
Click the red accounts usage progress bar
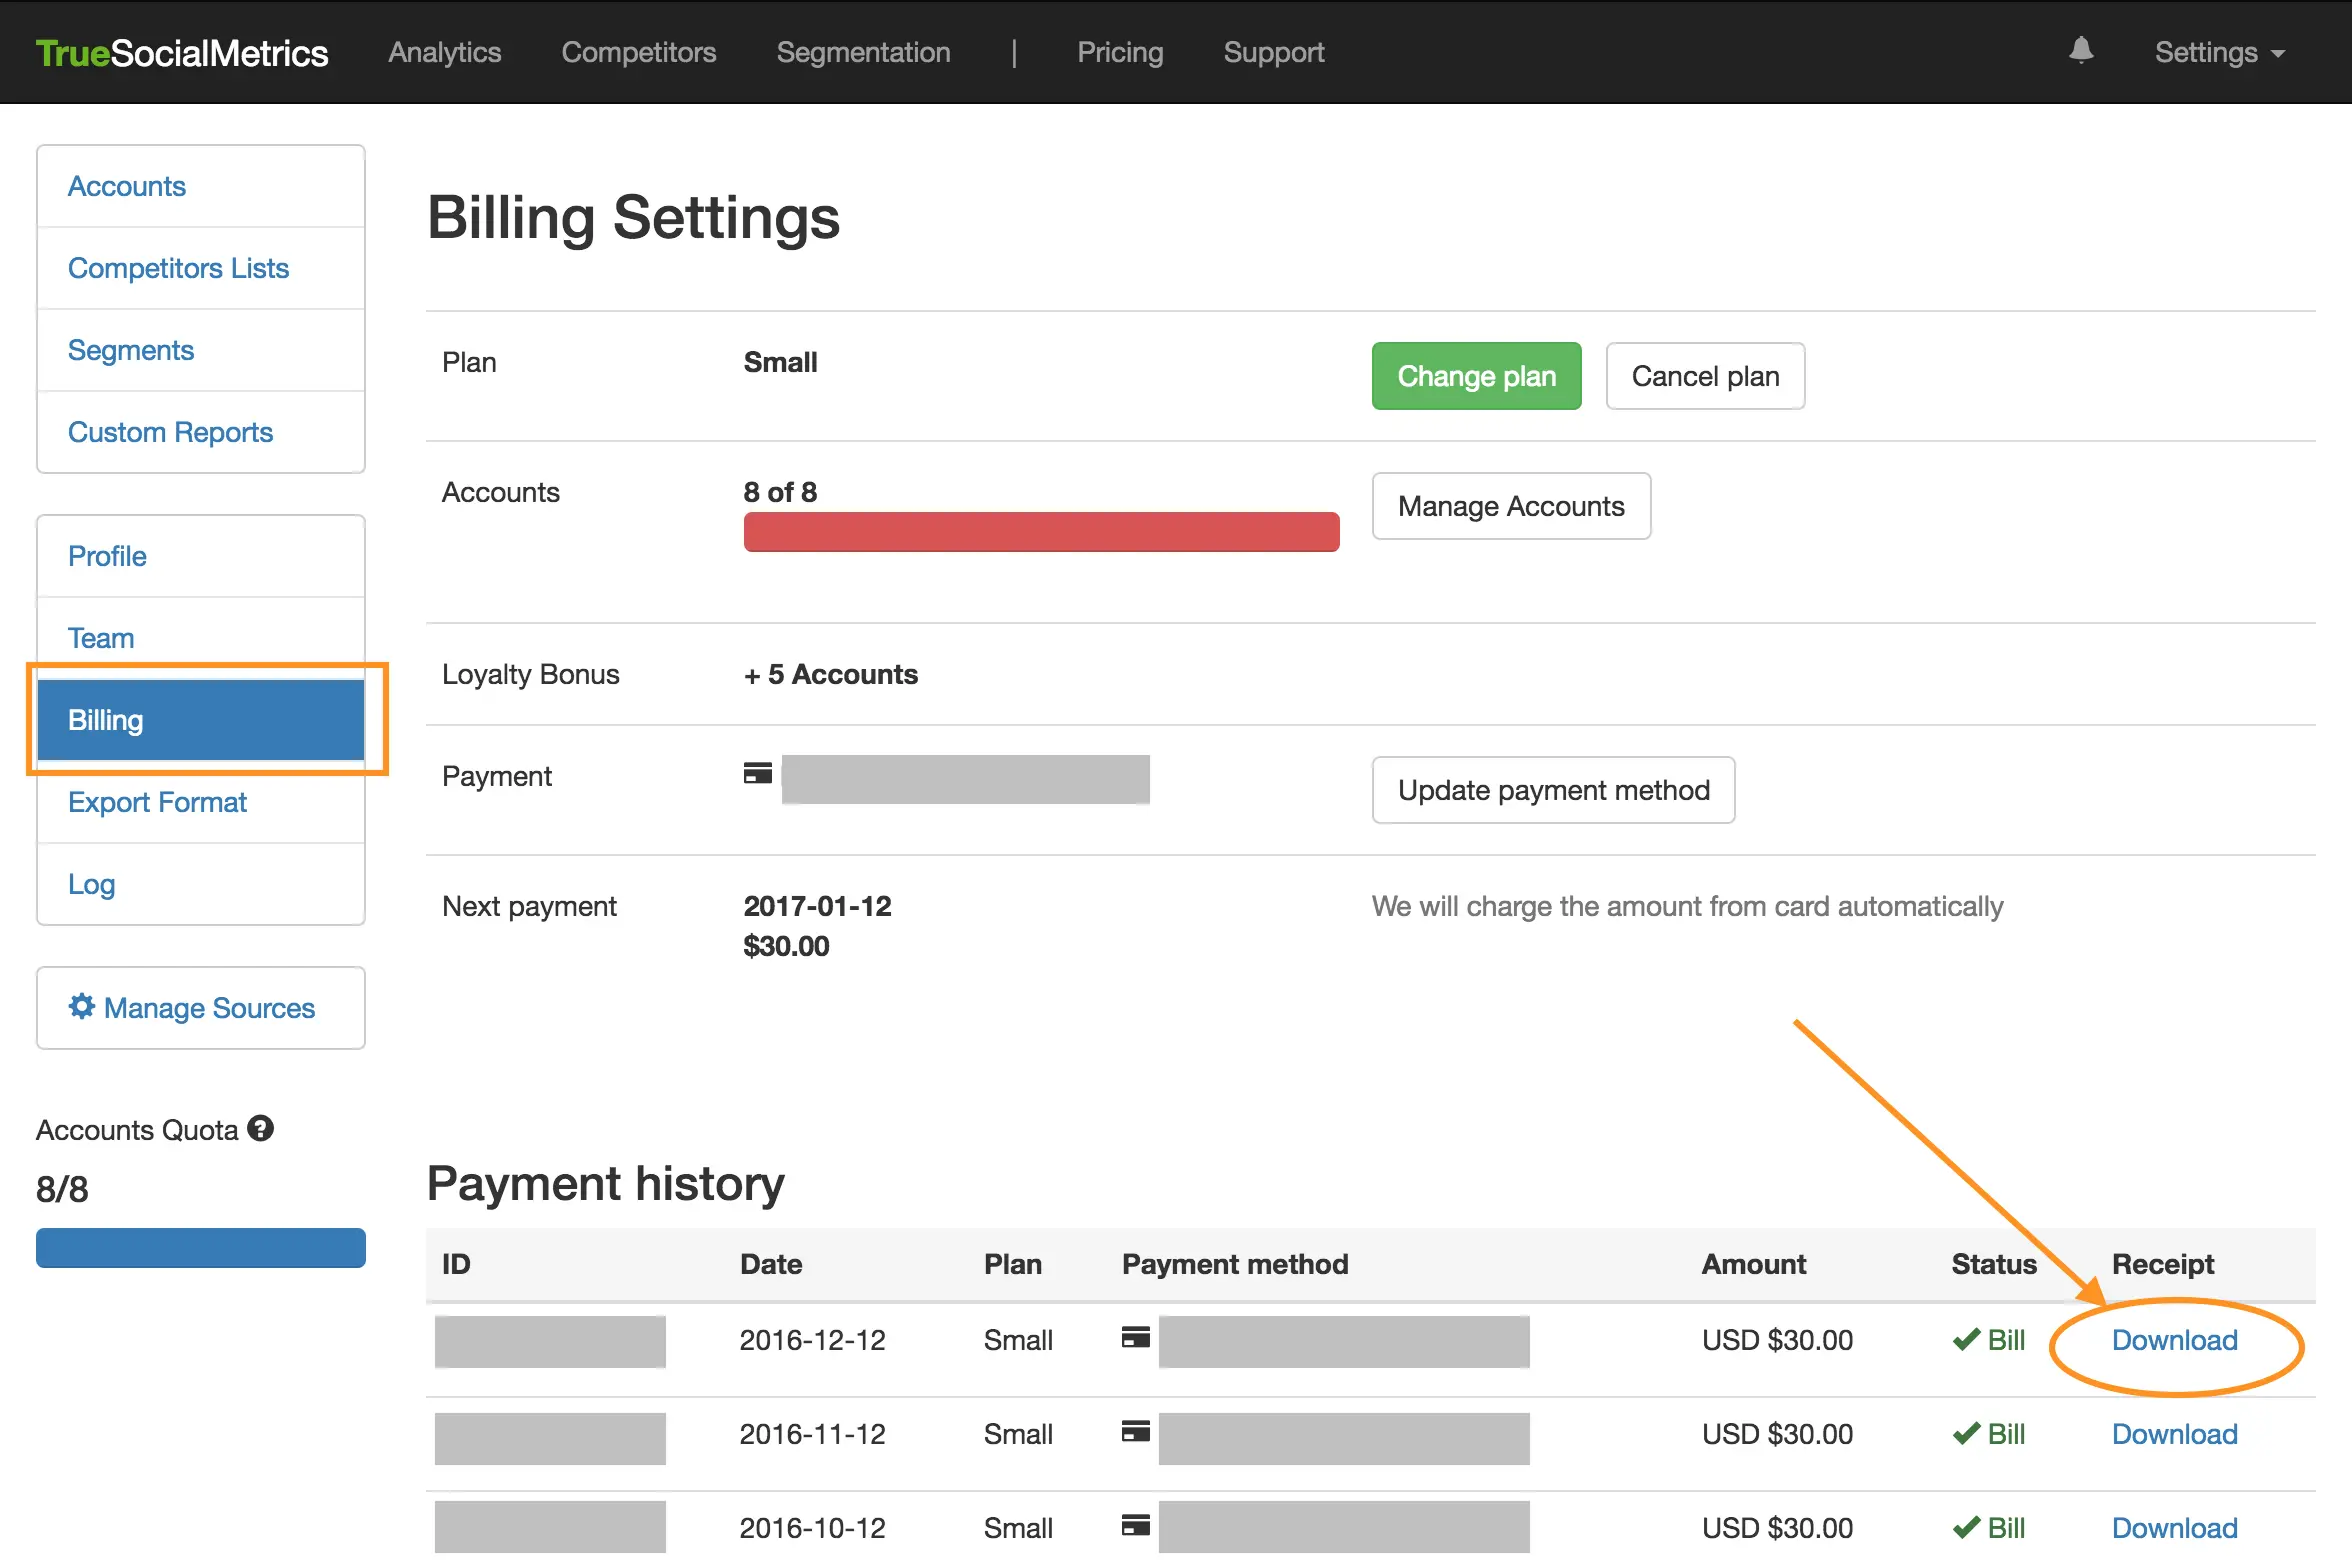(x=1040, y=532)
